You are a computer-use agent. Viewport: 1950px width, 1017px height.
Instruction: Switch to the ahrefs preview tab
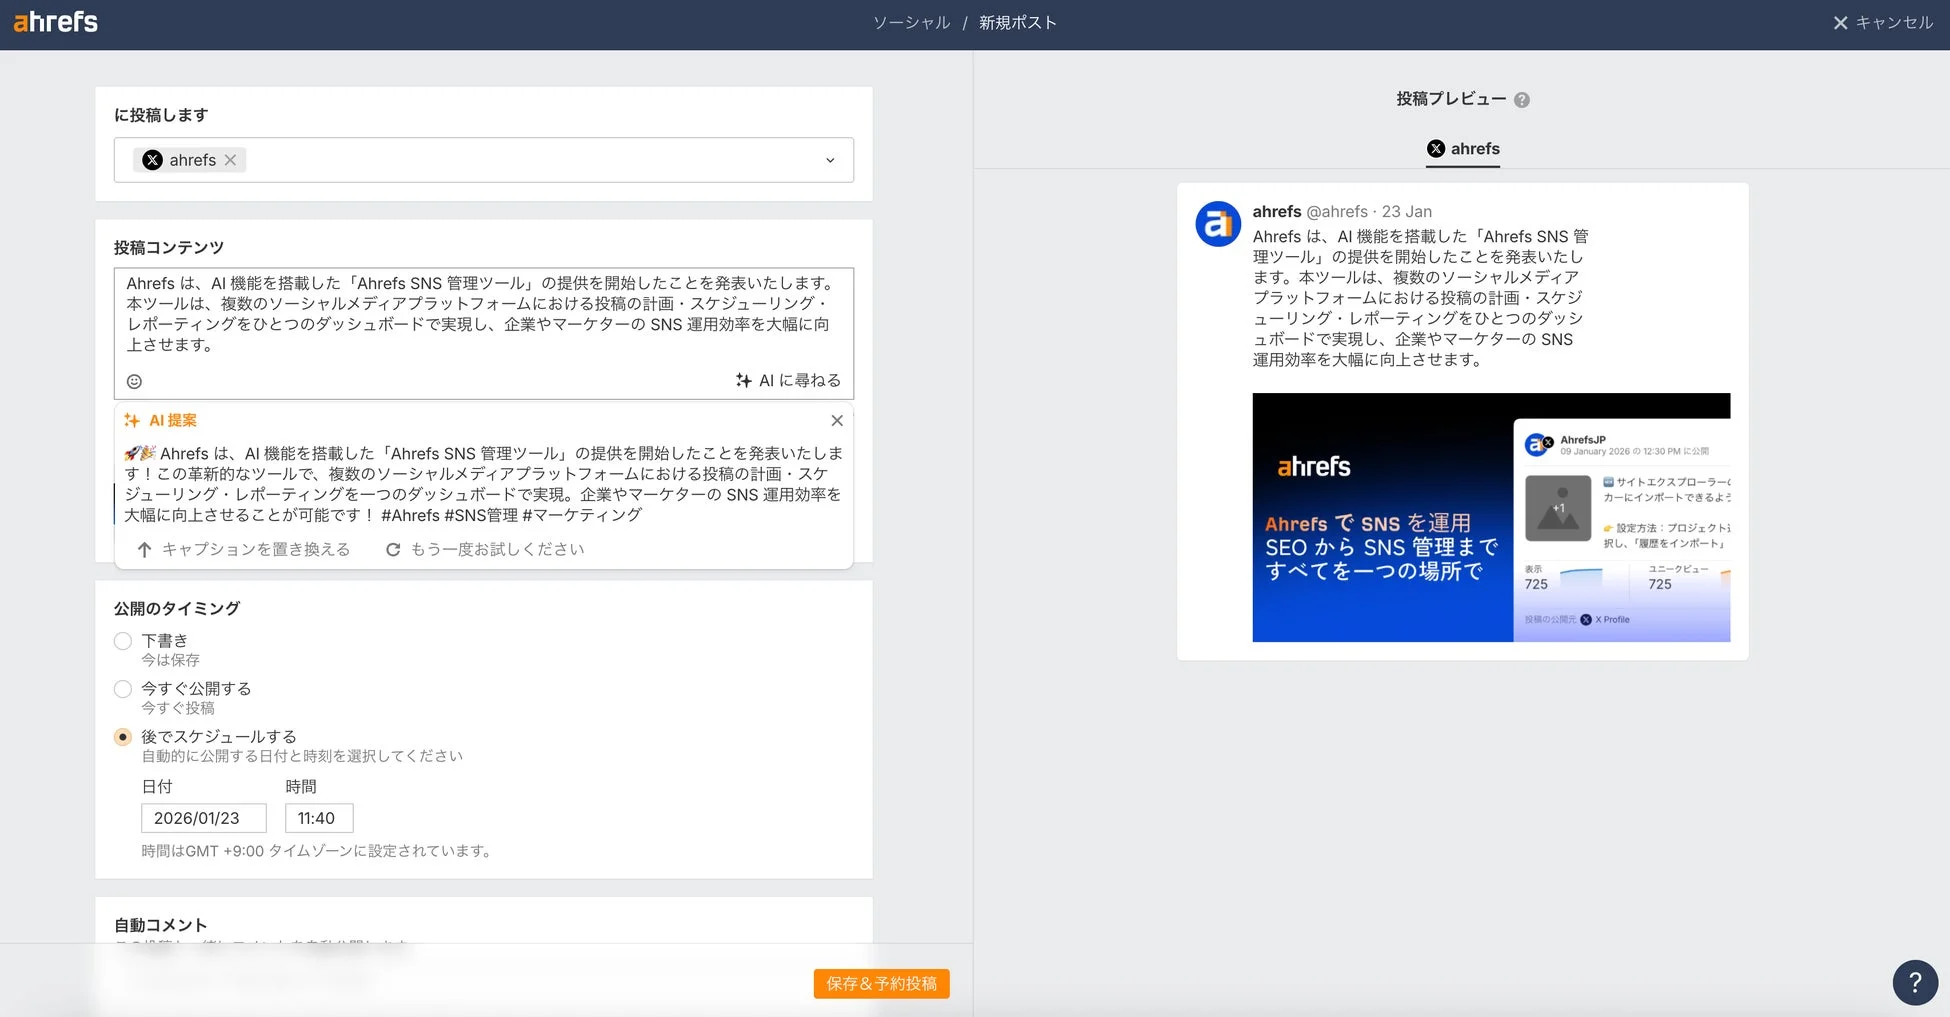(x=1462, y=149)
